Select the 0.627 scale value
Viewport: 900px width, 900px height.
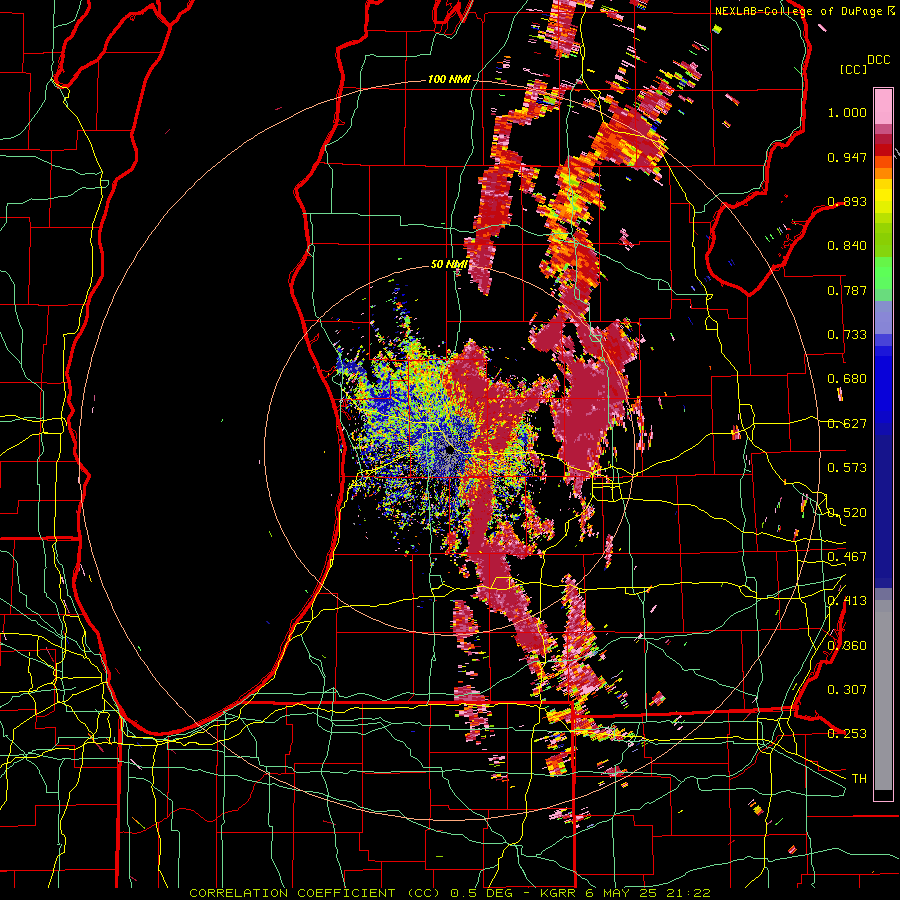tap(847, 424)
